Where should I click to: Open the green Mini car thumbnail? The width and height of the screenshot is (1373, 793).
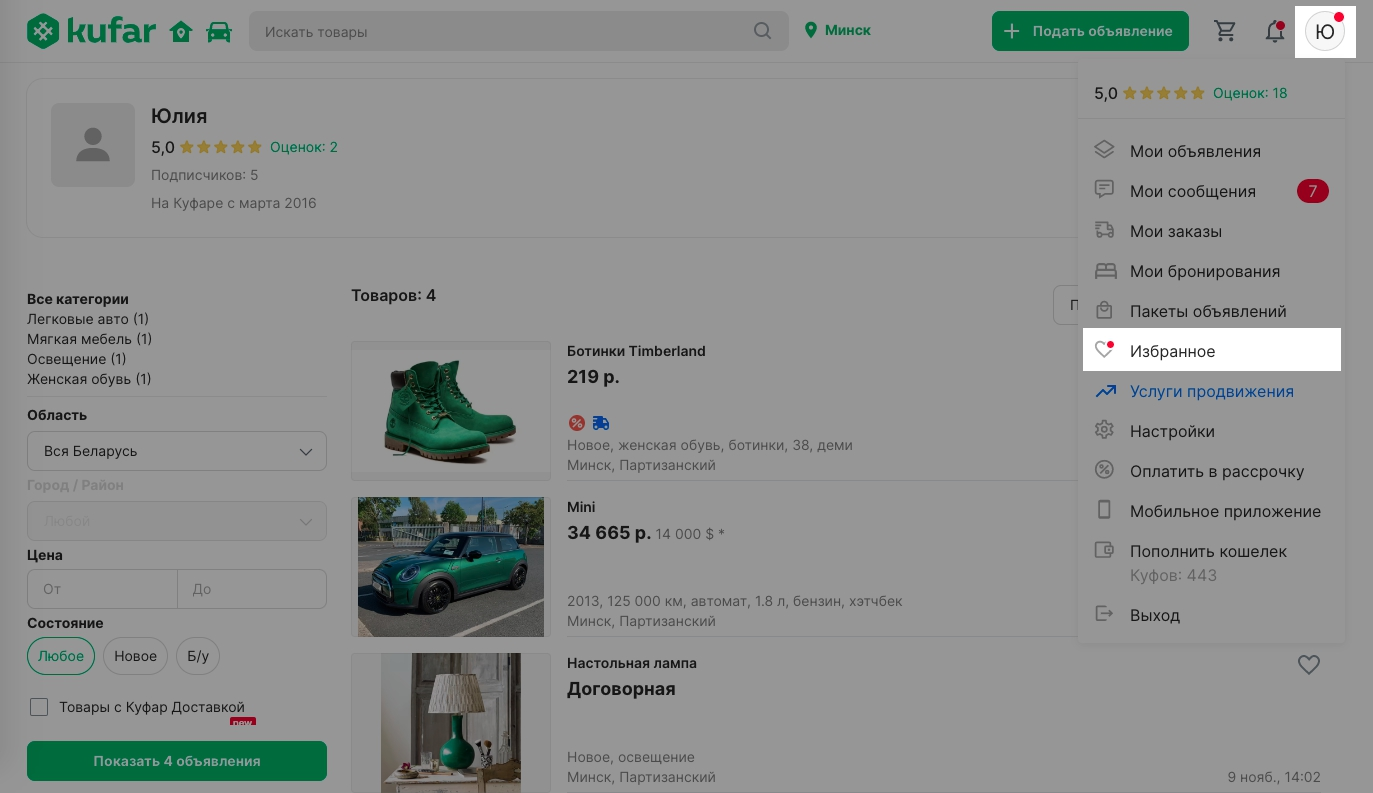(x=451, y=567)
